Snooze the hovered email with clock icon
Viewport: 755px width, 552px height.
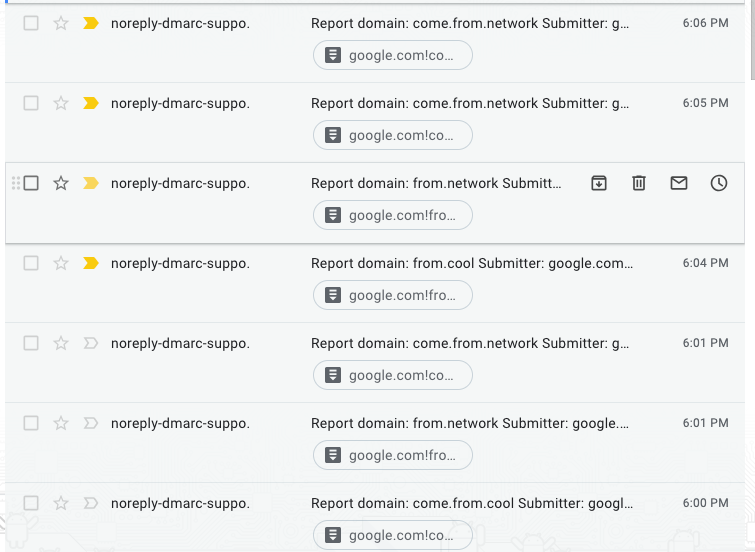(x=719, y=183)
